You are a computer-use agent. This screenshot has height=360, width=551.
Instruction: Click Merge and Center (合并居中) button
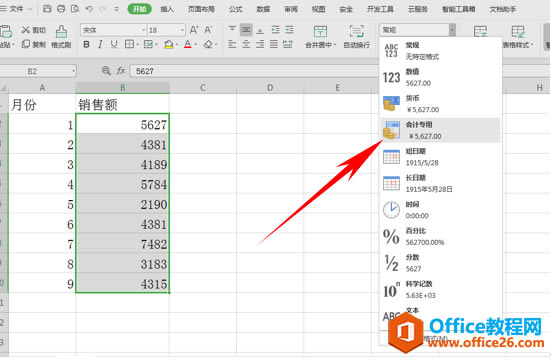pos(320,37)
